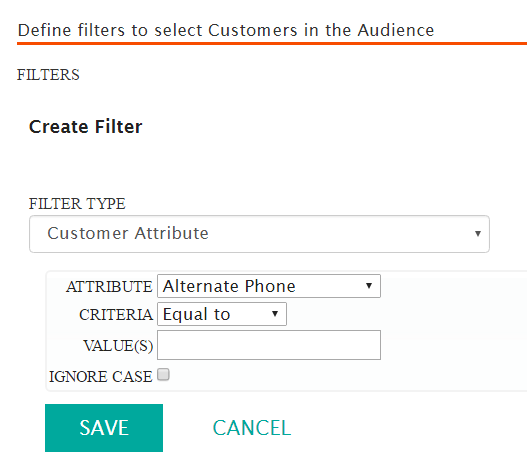Click the arrow icon of the Criteria select
The width and height of the screenshot is (527, 463).
[x=275, y=314]
